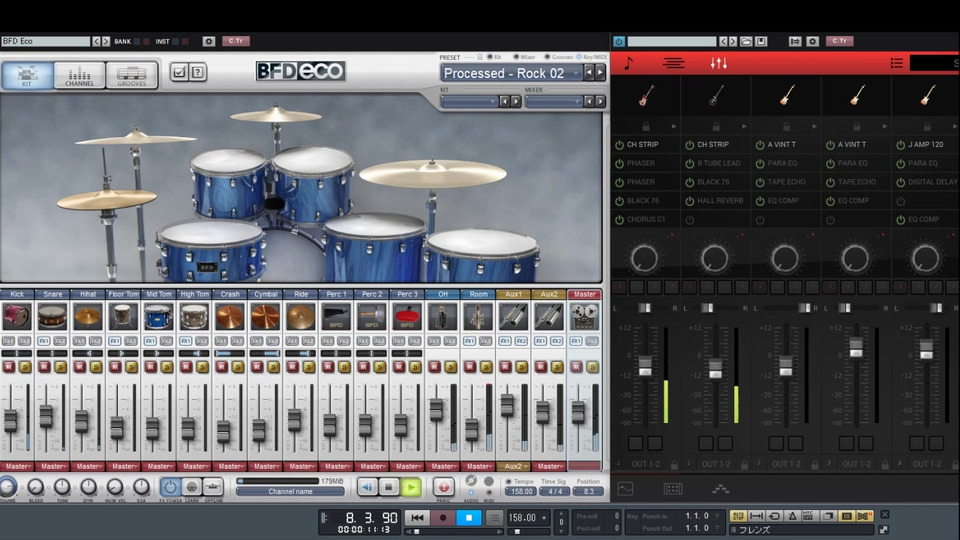This screenshot has height=540, width=960.
Task: Click the Crash cymbal channel icon
Action: 230,317
